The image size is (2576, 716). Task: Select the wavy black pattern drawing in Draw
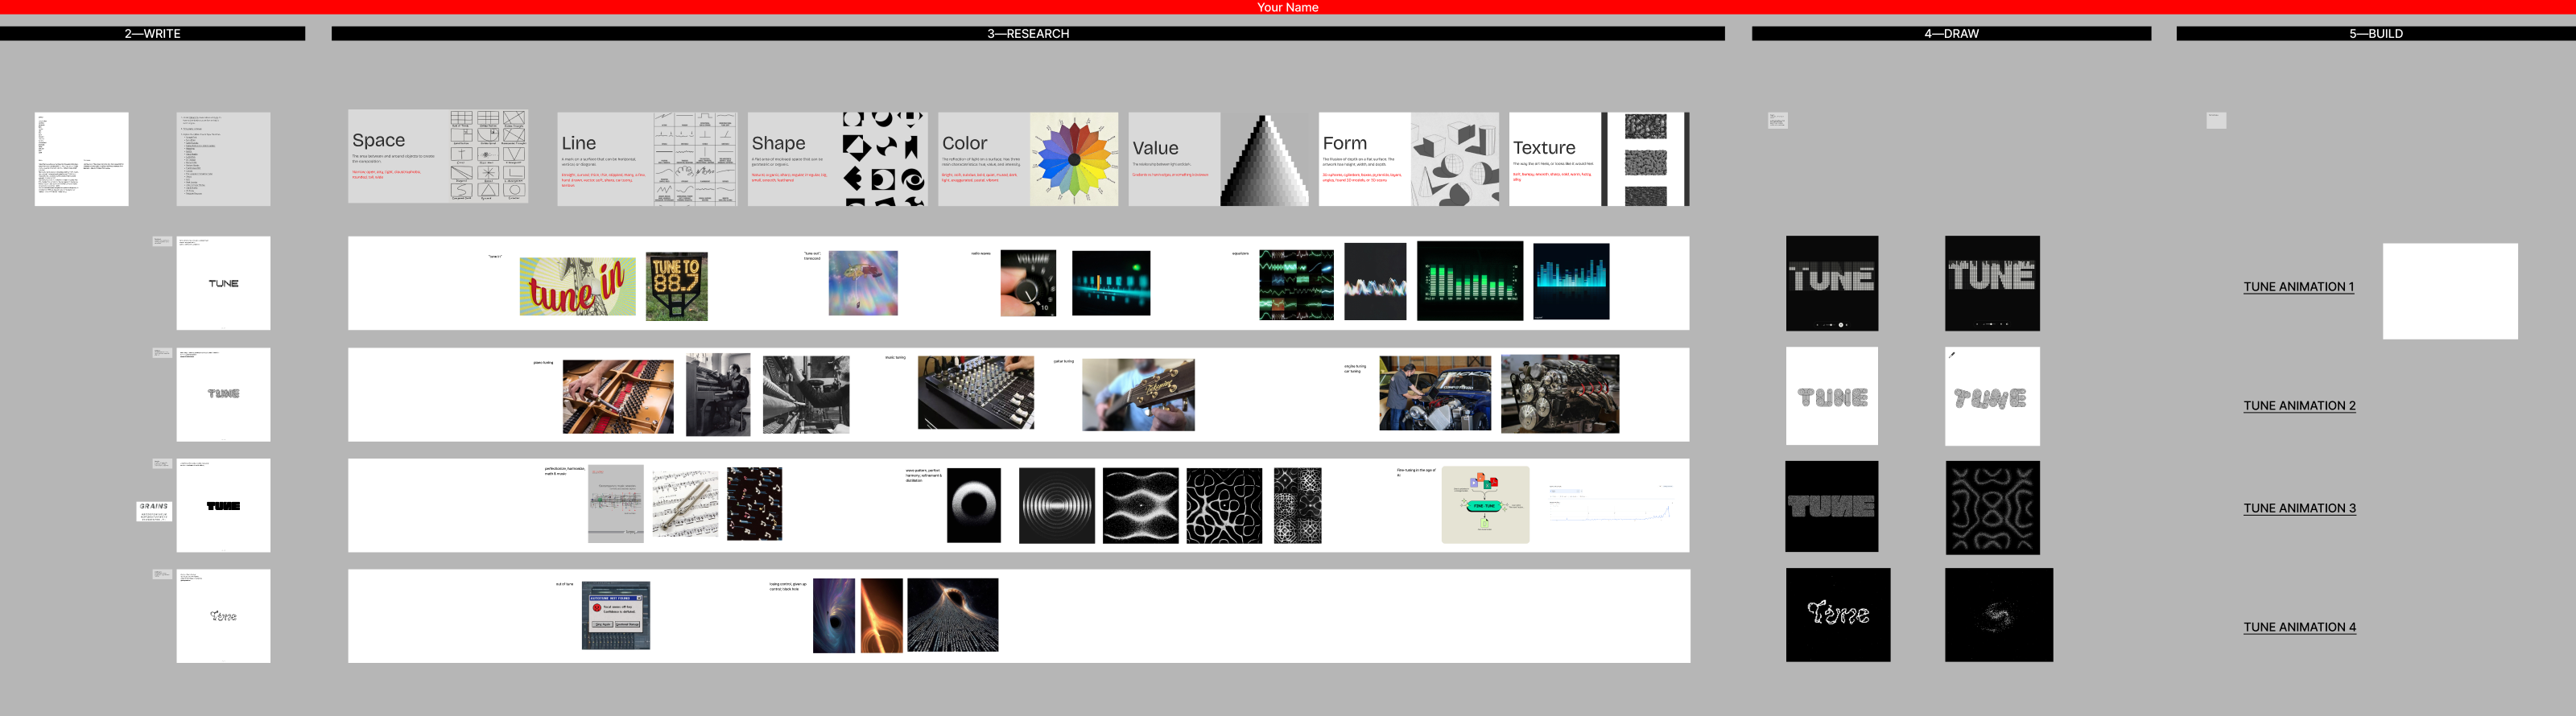[x=1992, y=508]
